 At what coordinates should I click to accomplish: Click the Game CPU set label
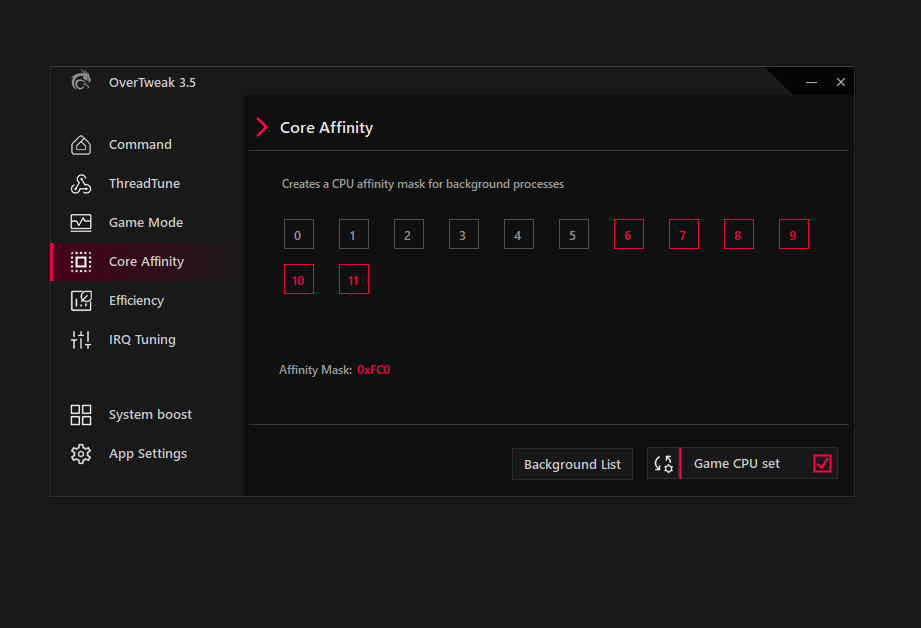click(x=737, y=464)
